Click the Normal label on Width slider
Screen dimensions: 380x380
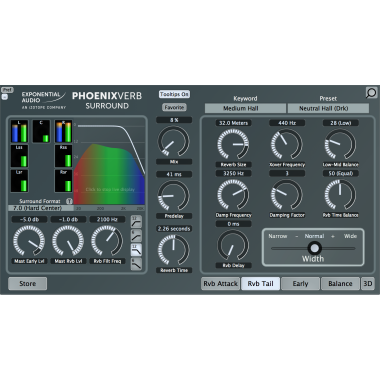(314, 236)
